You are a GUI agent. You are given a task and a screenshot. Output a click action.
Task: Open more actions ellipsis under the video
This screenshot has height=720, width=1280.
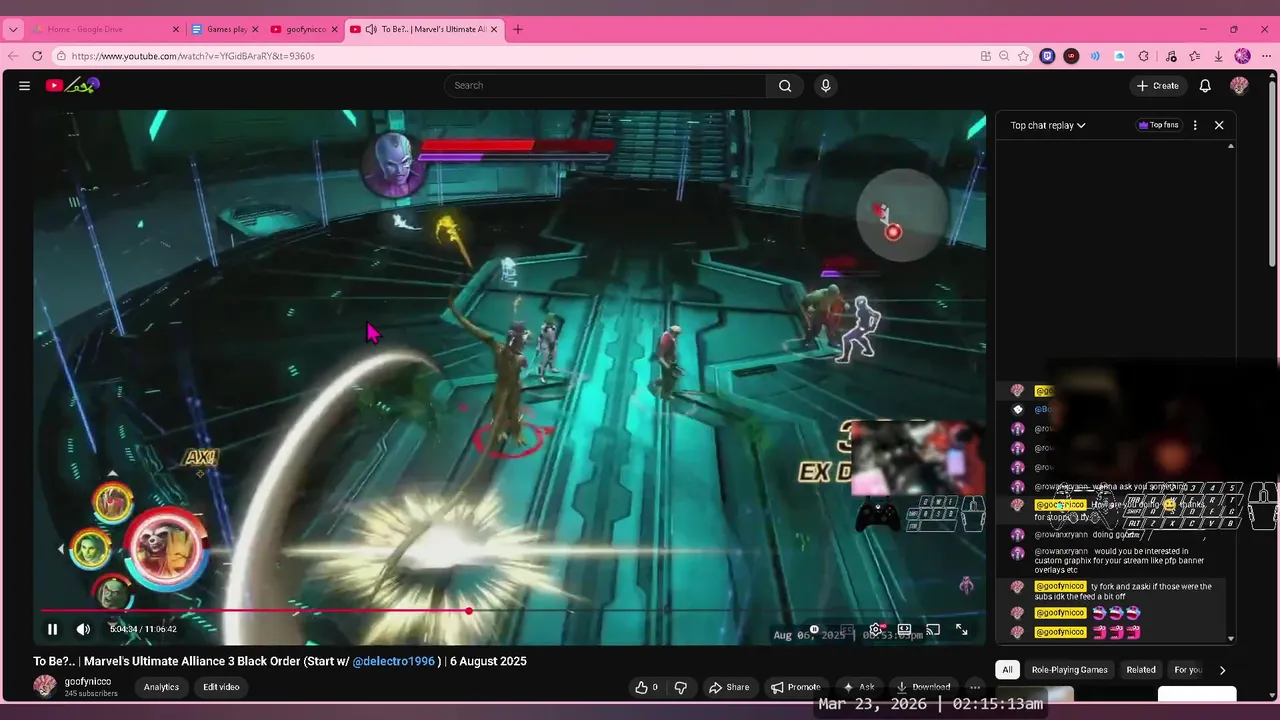coord(975,687)
